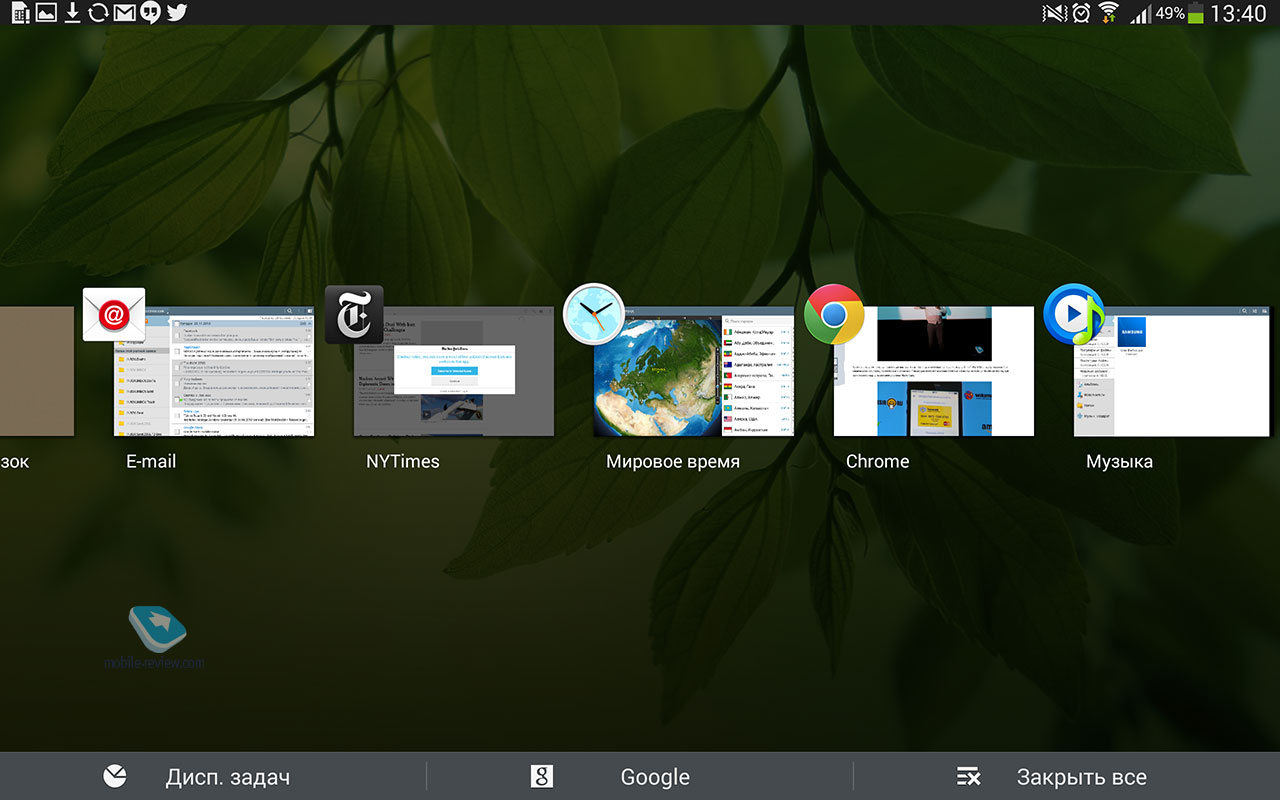Open Дисп. задач task manager
The image size is (1280, 800).
pyautogui.click(x=213, y=777)
